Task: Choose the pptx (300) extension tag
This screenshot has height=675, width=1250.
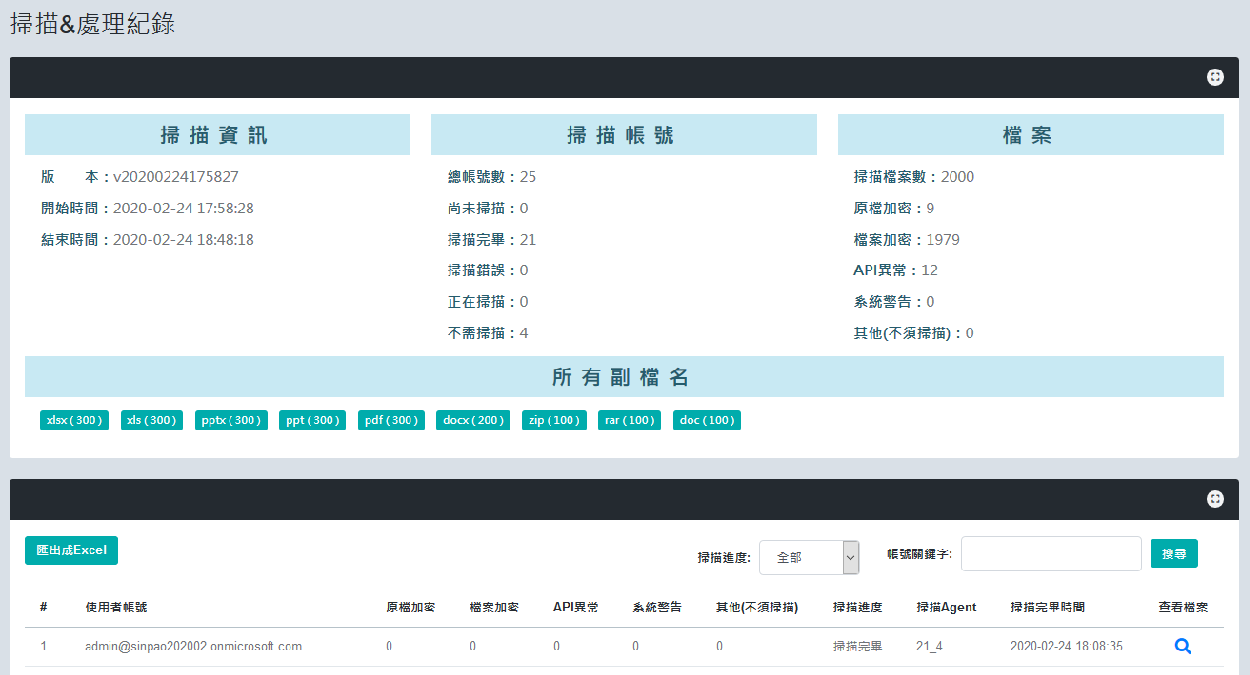Action: point(231,420)
